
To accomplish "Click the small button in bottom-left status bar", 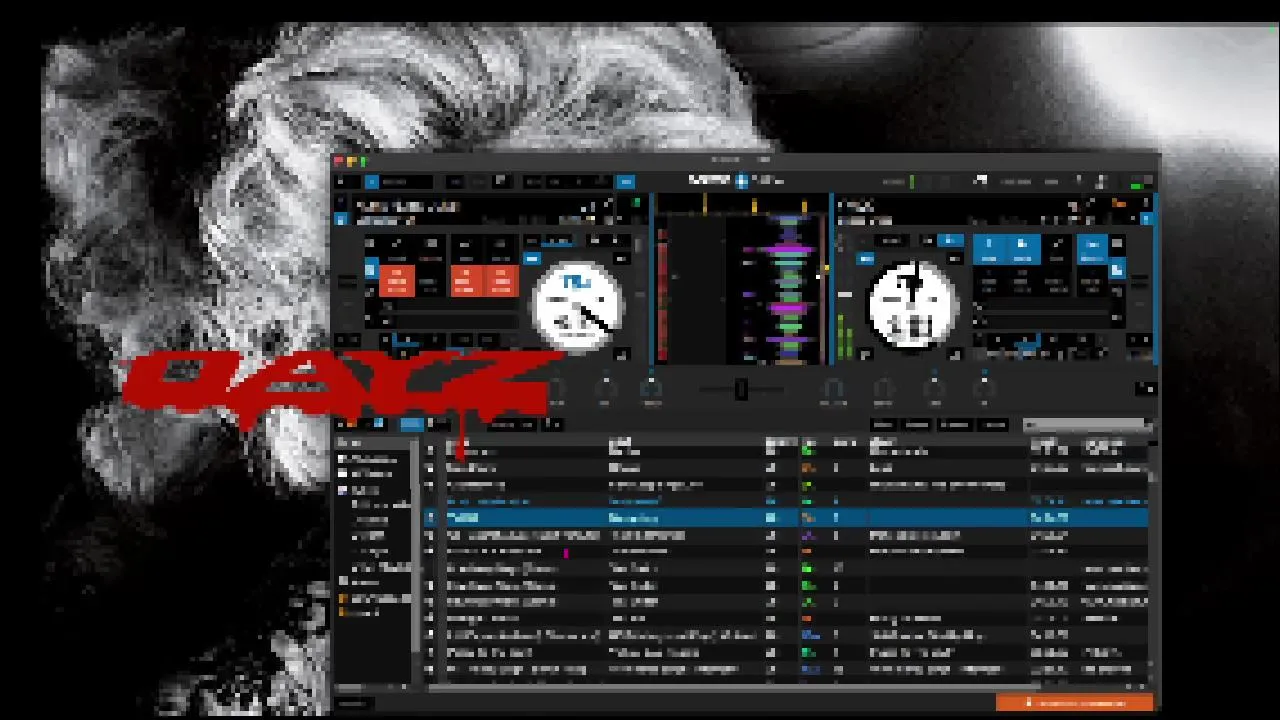I will (353, 703).
